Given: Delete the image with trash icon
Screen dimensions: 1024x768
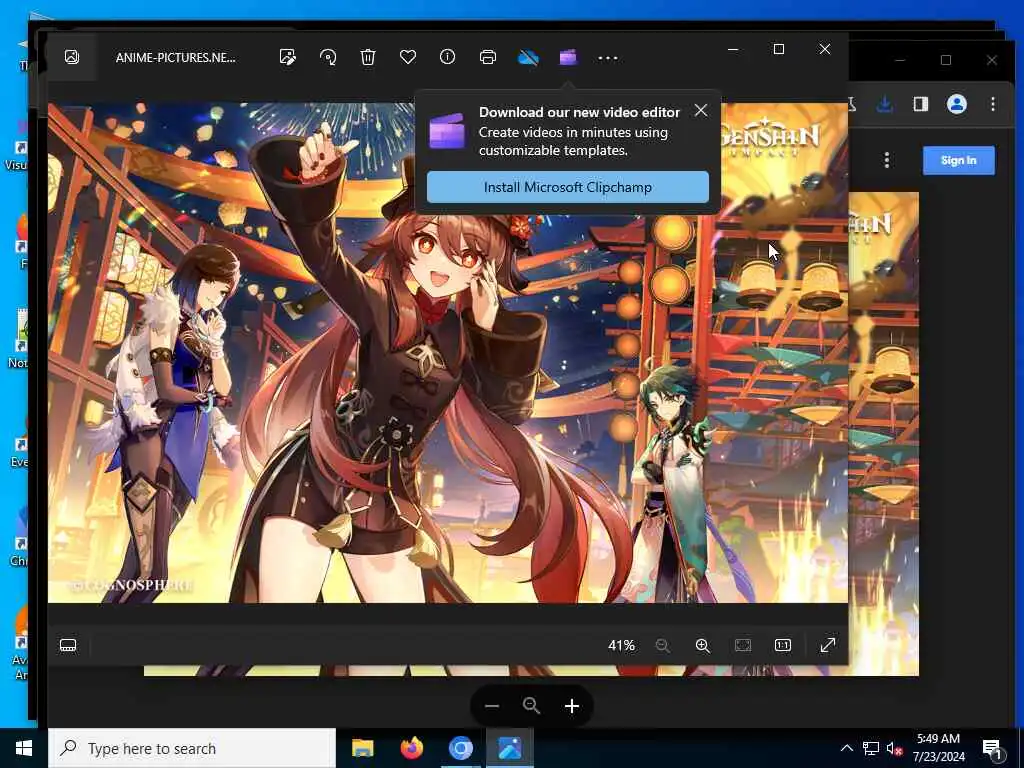Looking at the screenshot, I should tap(368, 57).
